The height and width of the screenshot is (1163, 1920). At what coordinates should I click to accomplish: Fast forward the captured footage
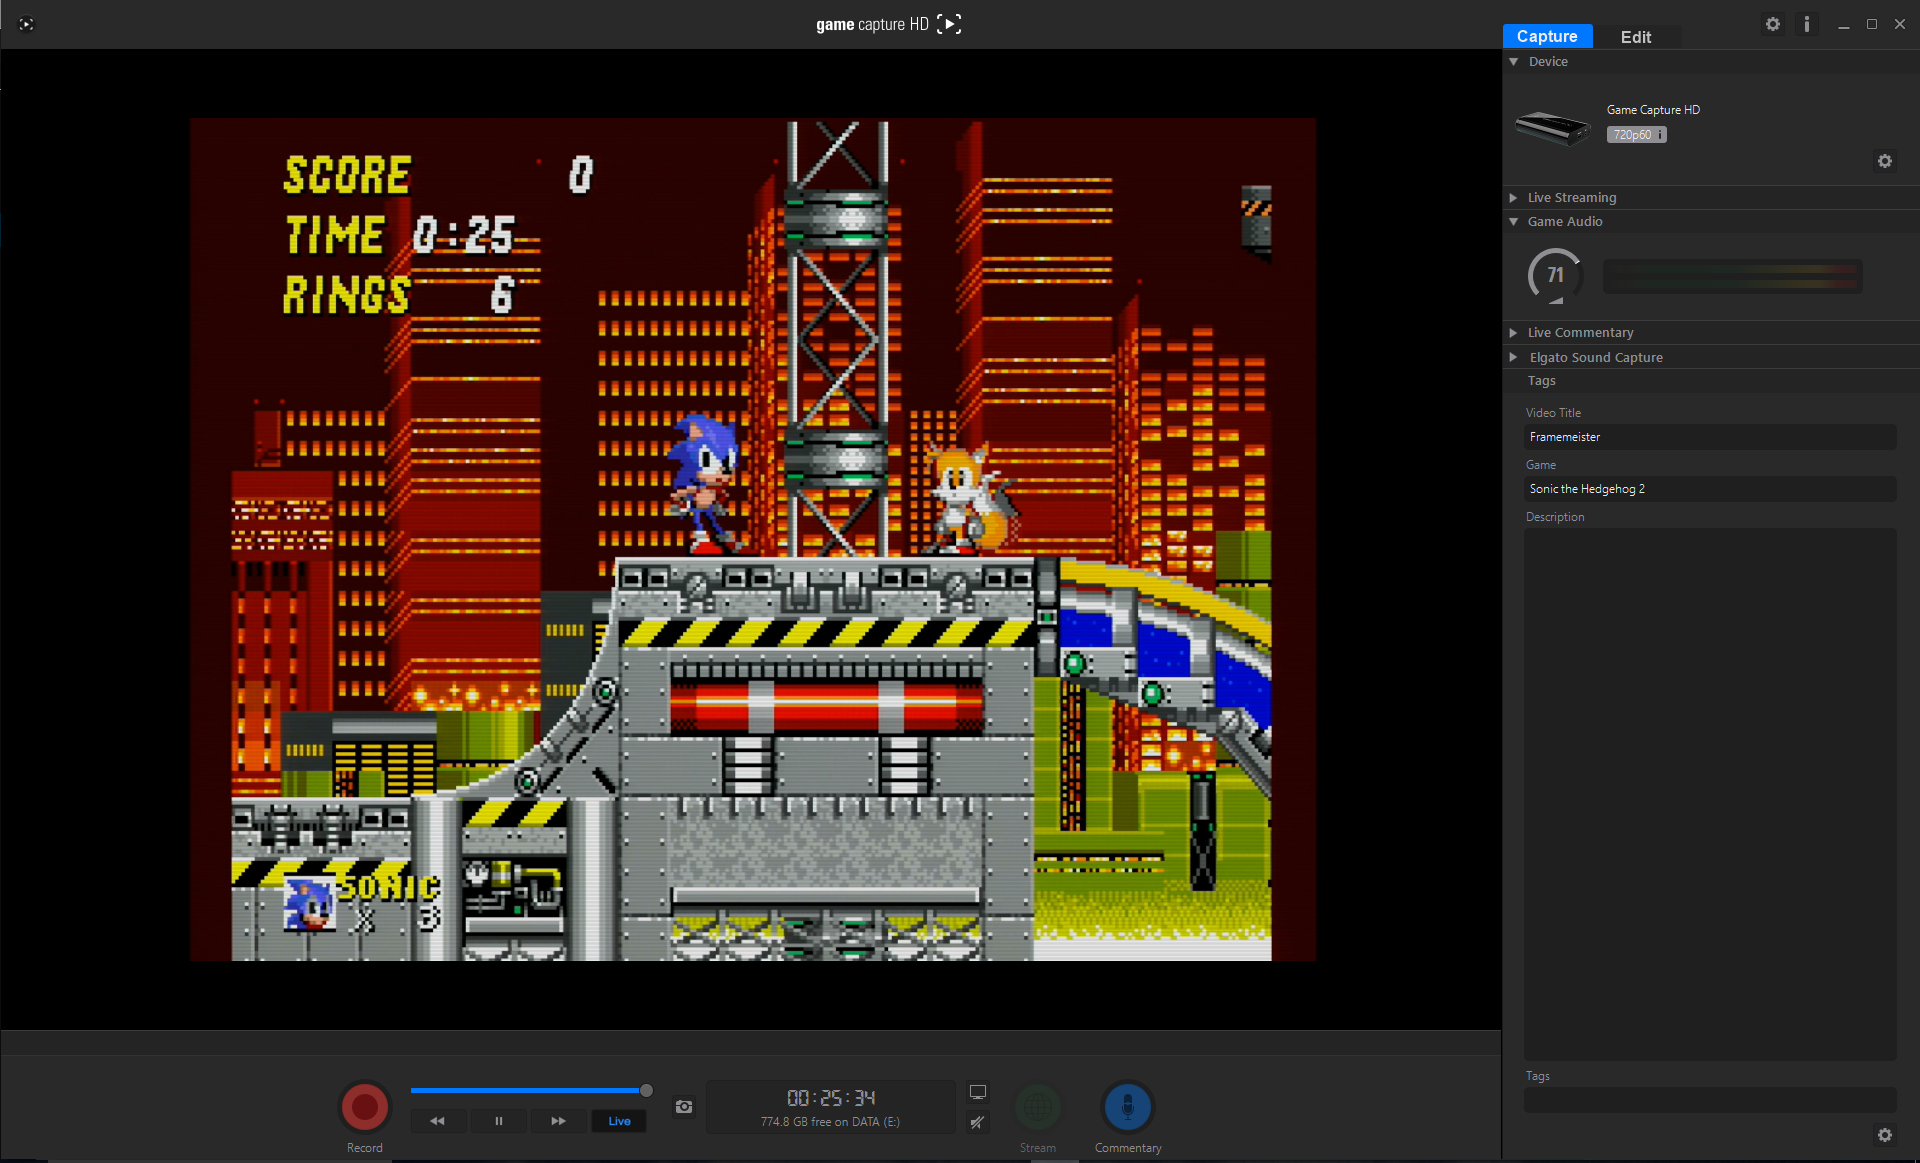pos(558,1121)
